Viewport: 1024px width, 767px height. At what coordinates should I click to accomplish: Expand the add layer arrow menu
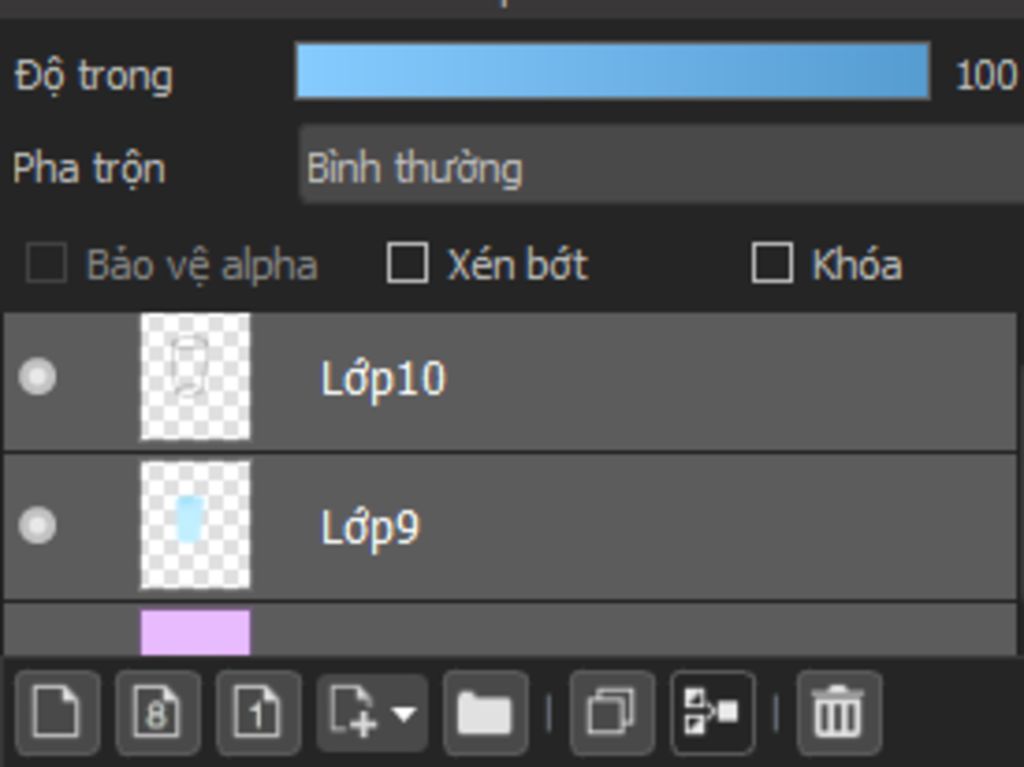(x=405, y=713)
